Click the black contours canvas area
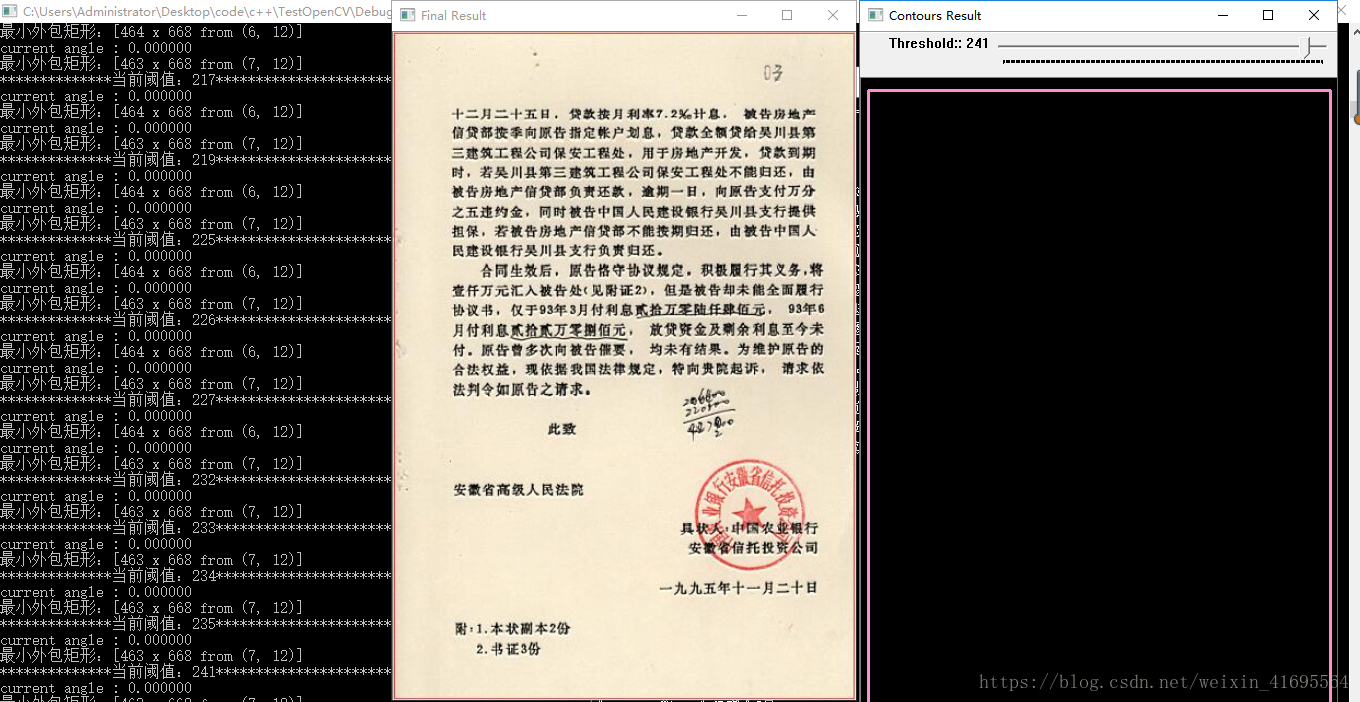The height and width of the screenshot is (702, 1360). tap(1099, 396)
